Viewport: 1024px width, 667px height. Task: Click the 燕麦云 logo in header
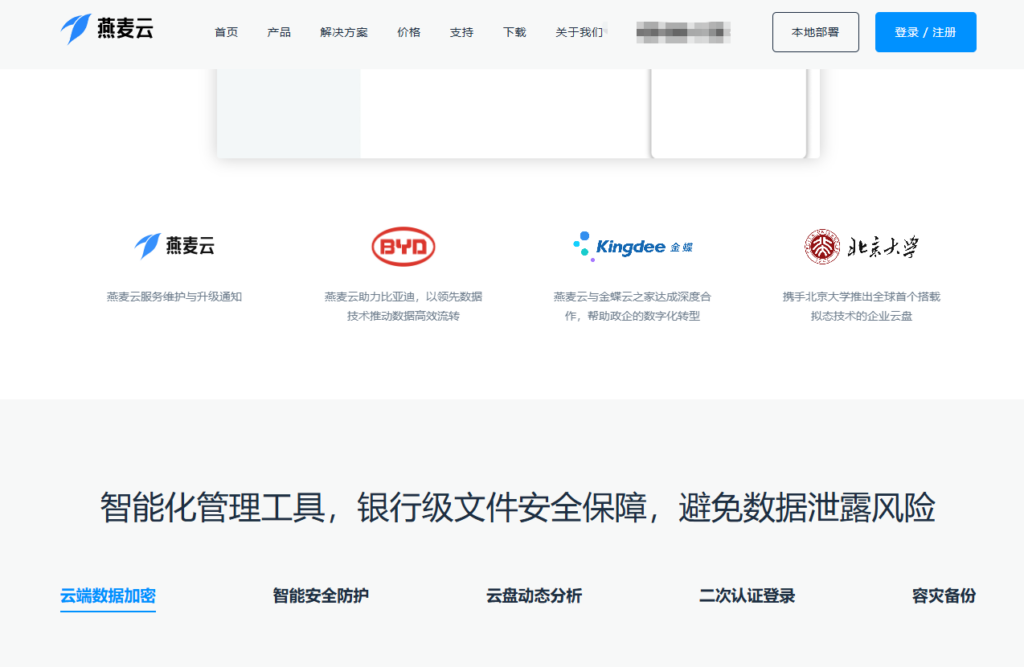106,30
